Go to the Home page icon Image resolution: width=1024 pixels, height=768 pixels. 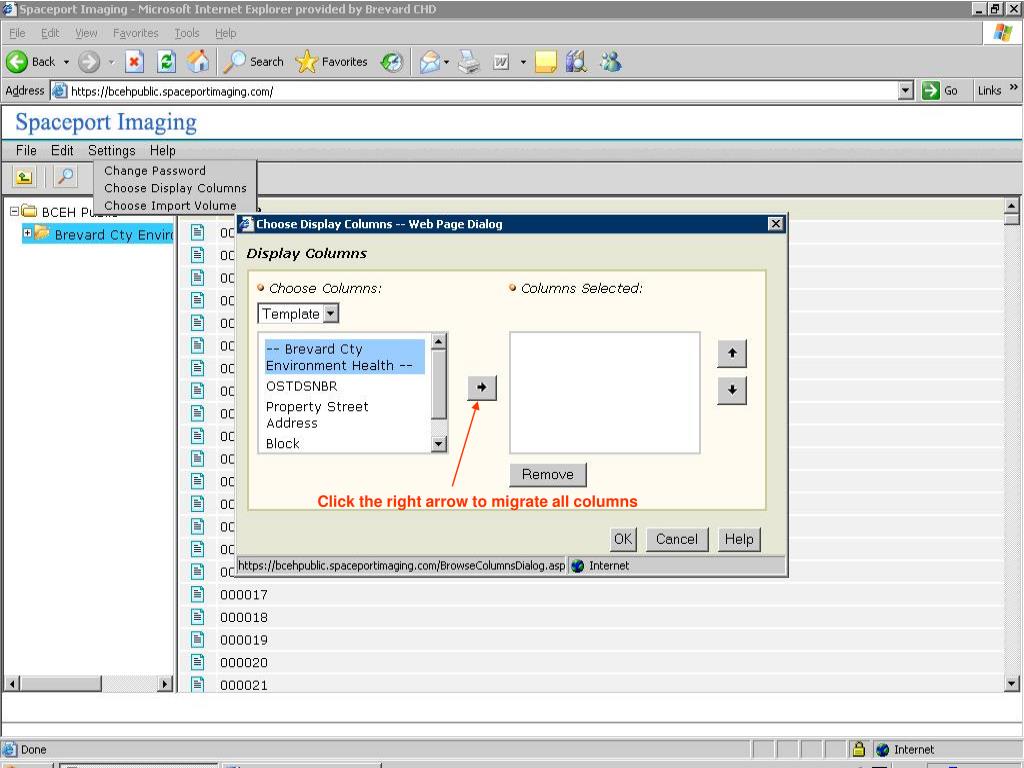click(198, 62)
